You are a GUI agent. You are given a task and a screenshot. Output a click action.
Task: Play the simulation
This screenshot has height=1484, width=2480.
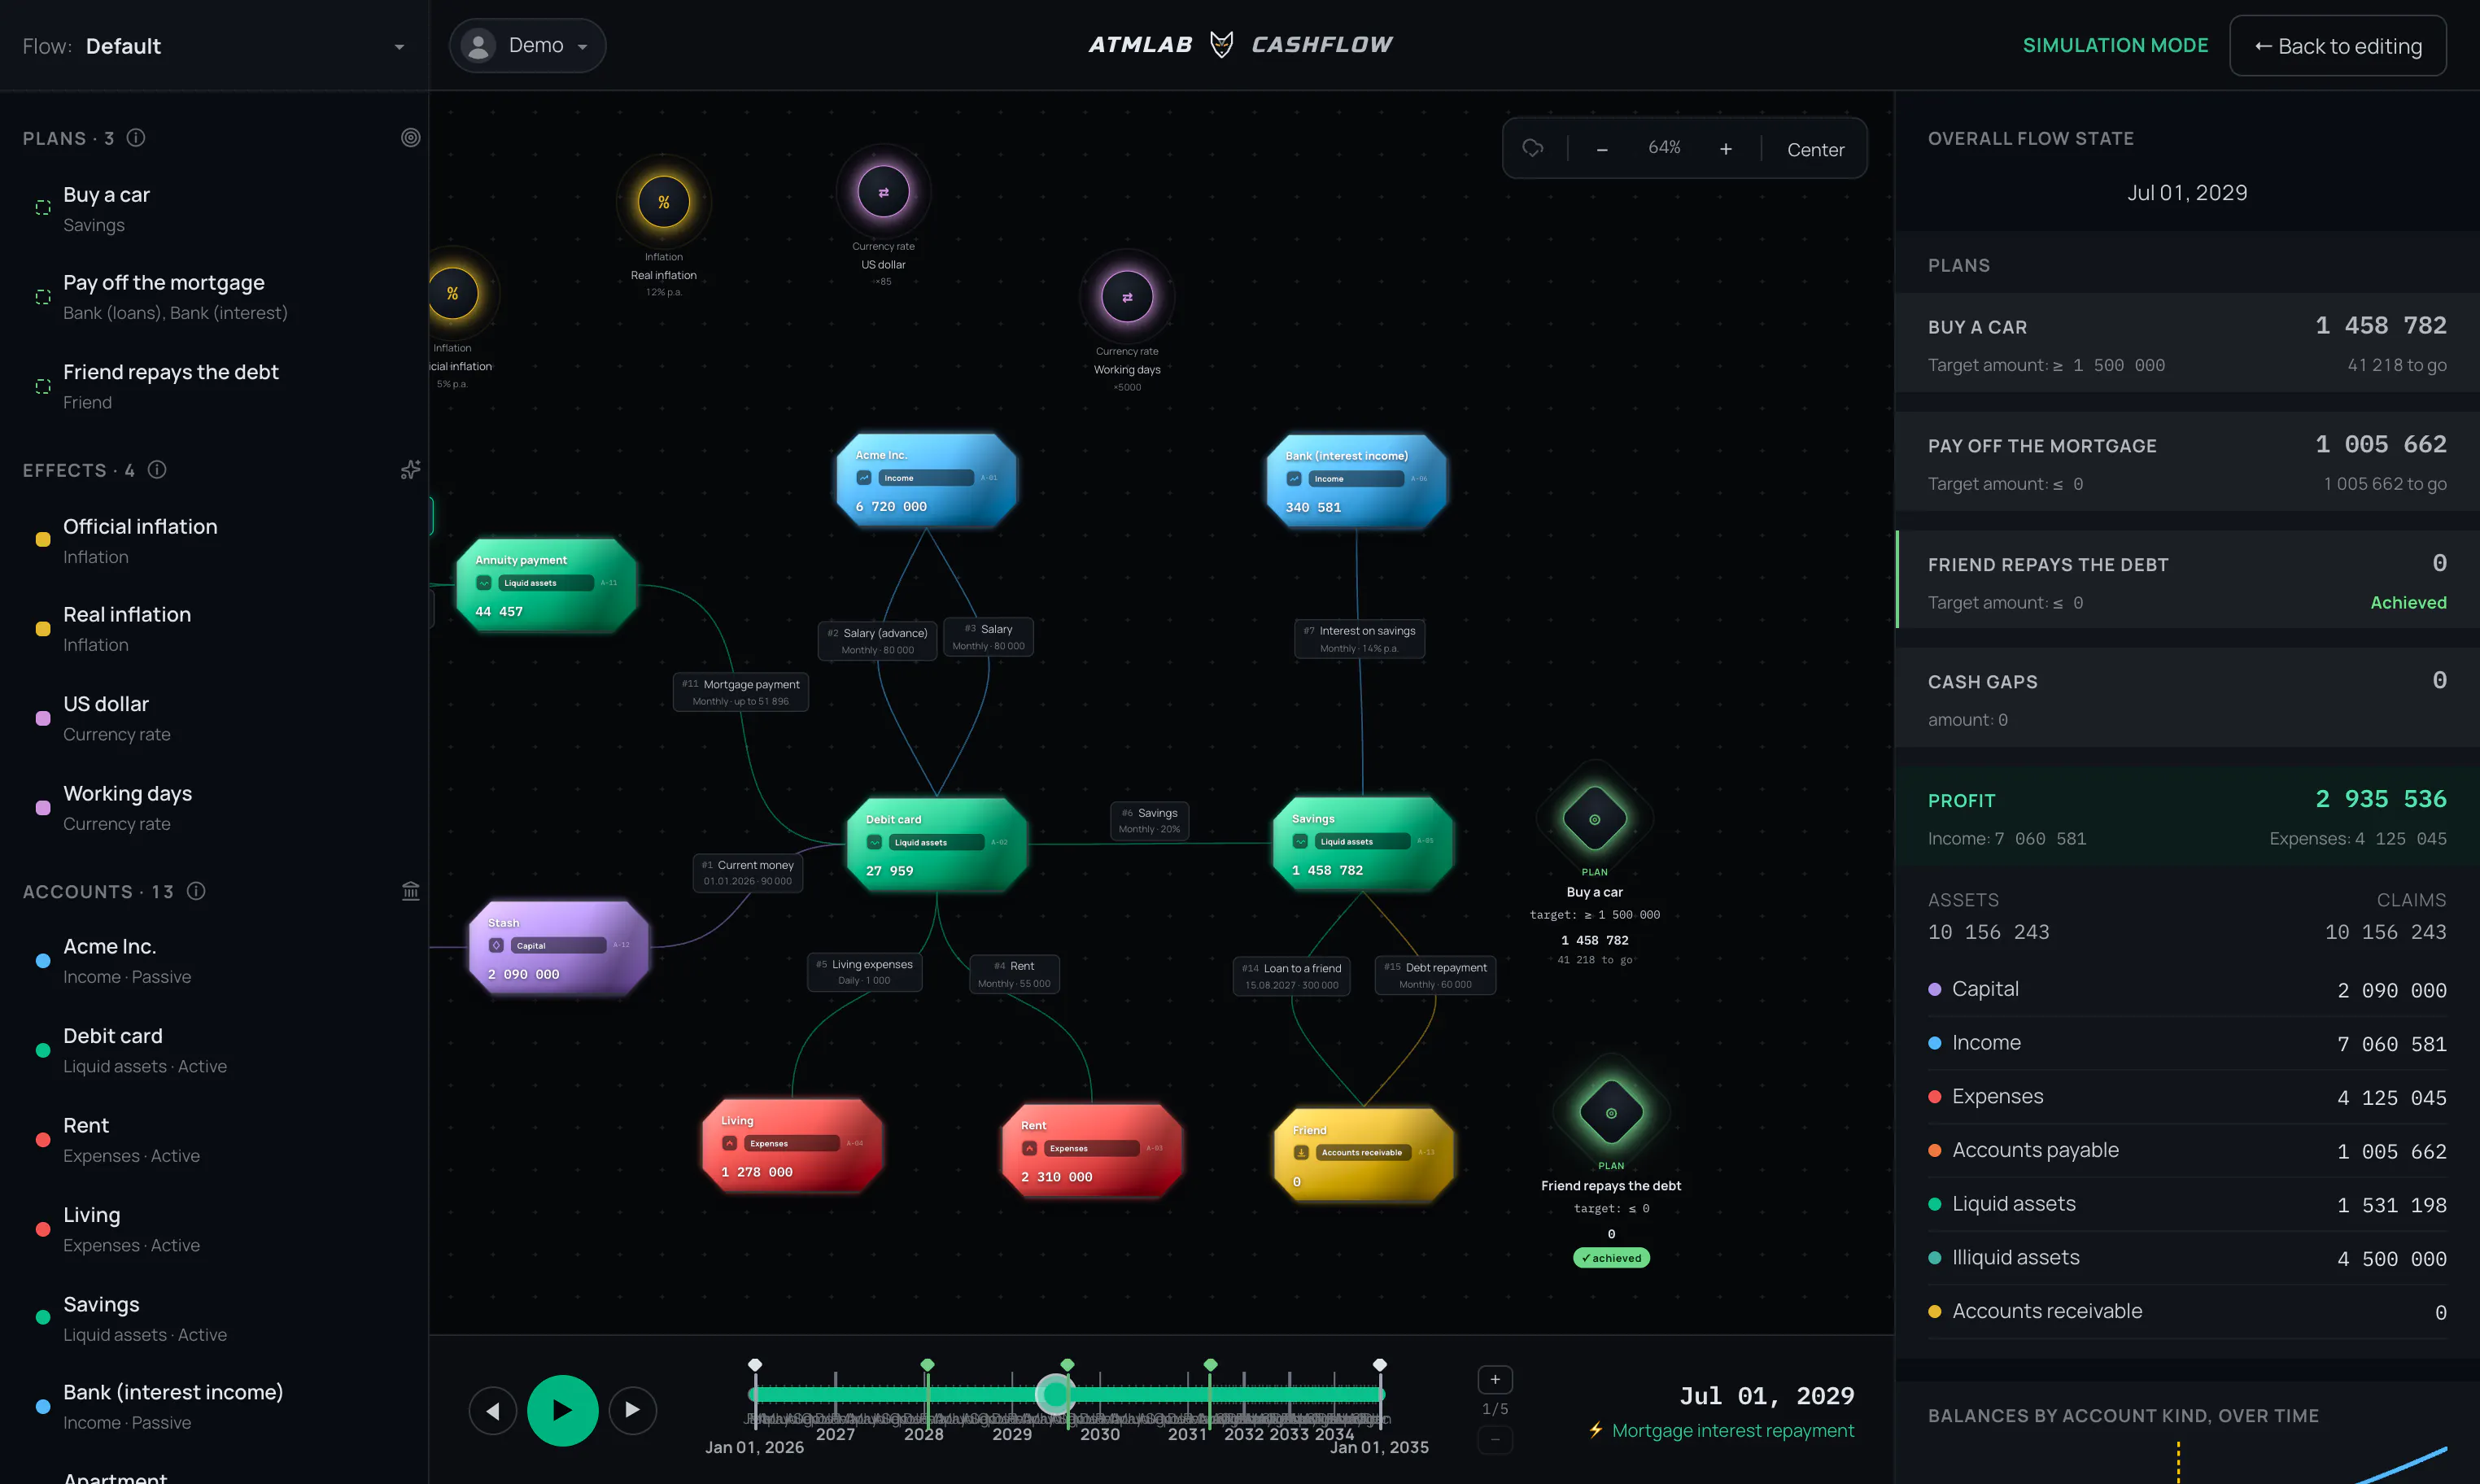click(x=562, y=1410)
